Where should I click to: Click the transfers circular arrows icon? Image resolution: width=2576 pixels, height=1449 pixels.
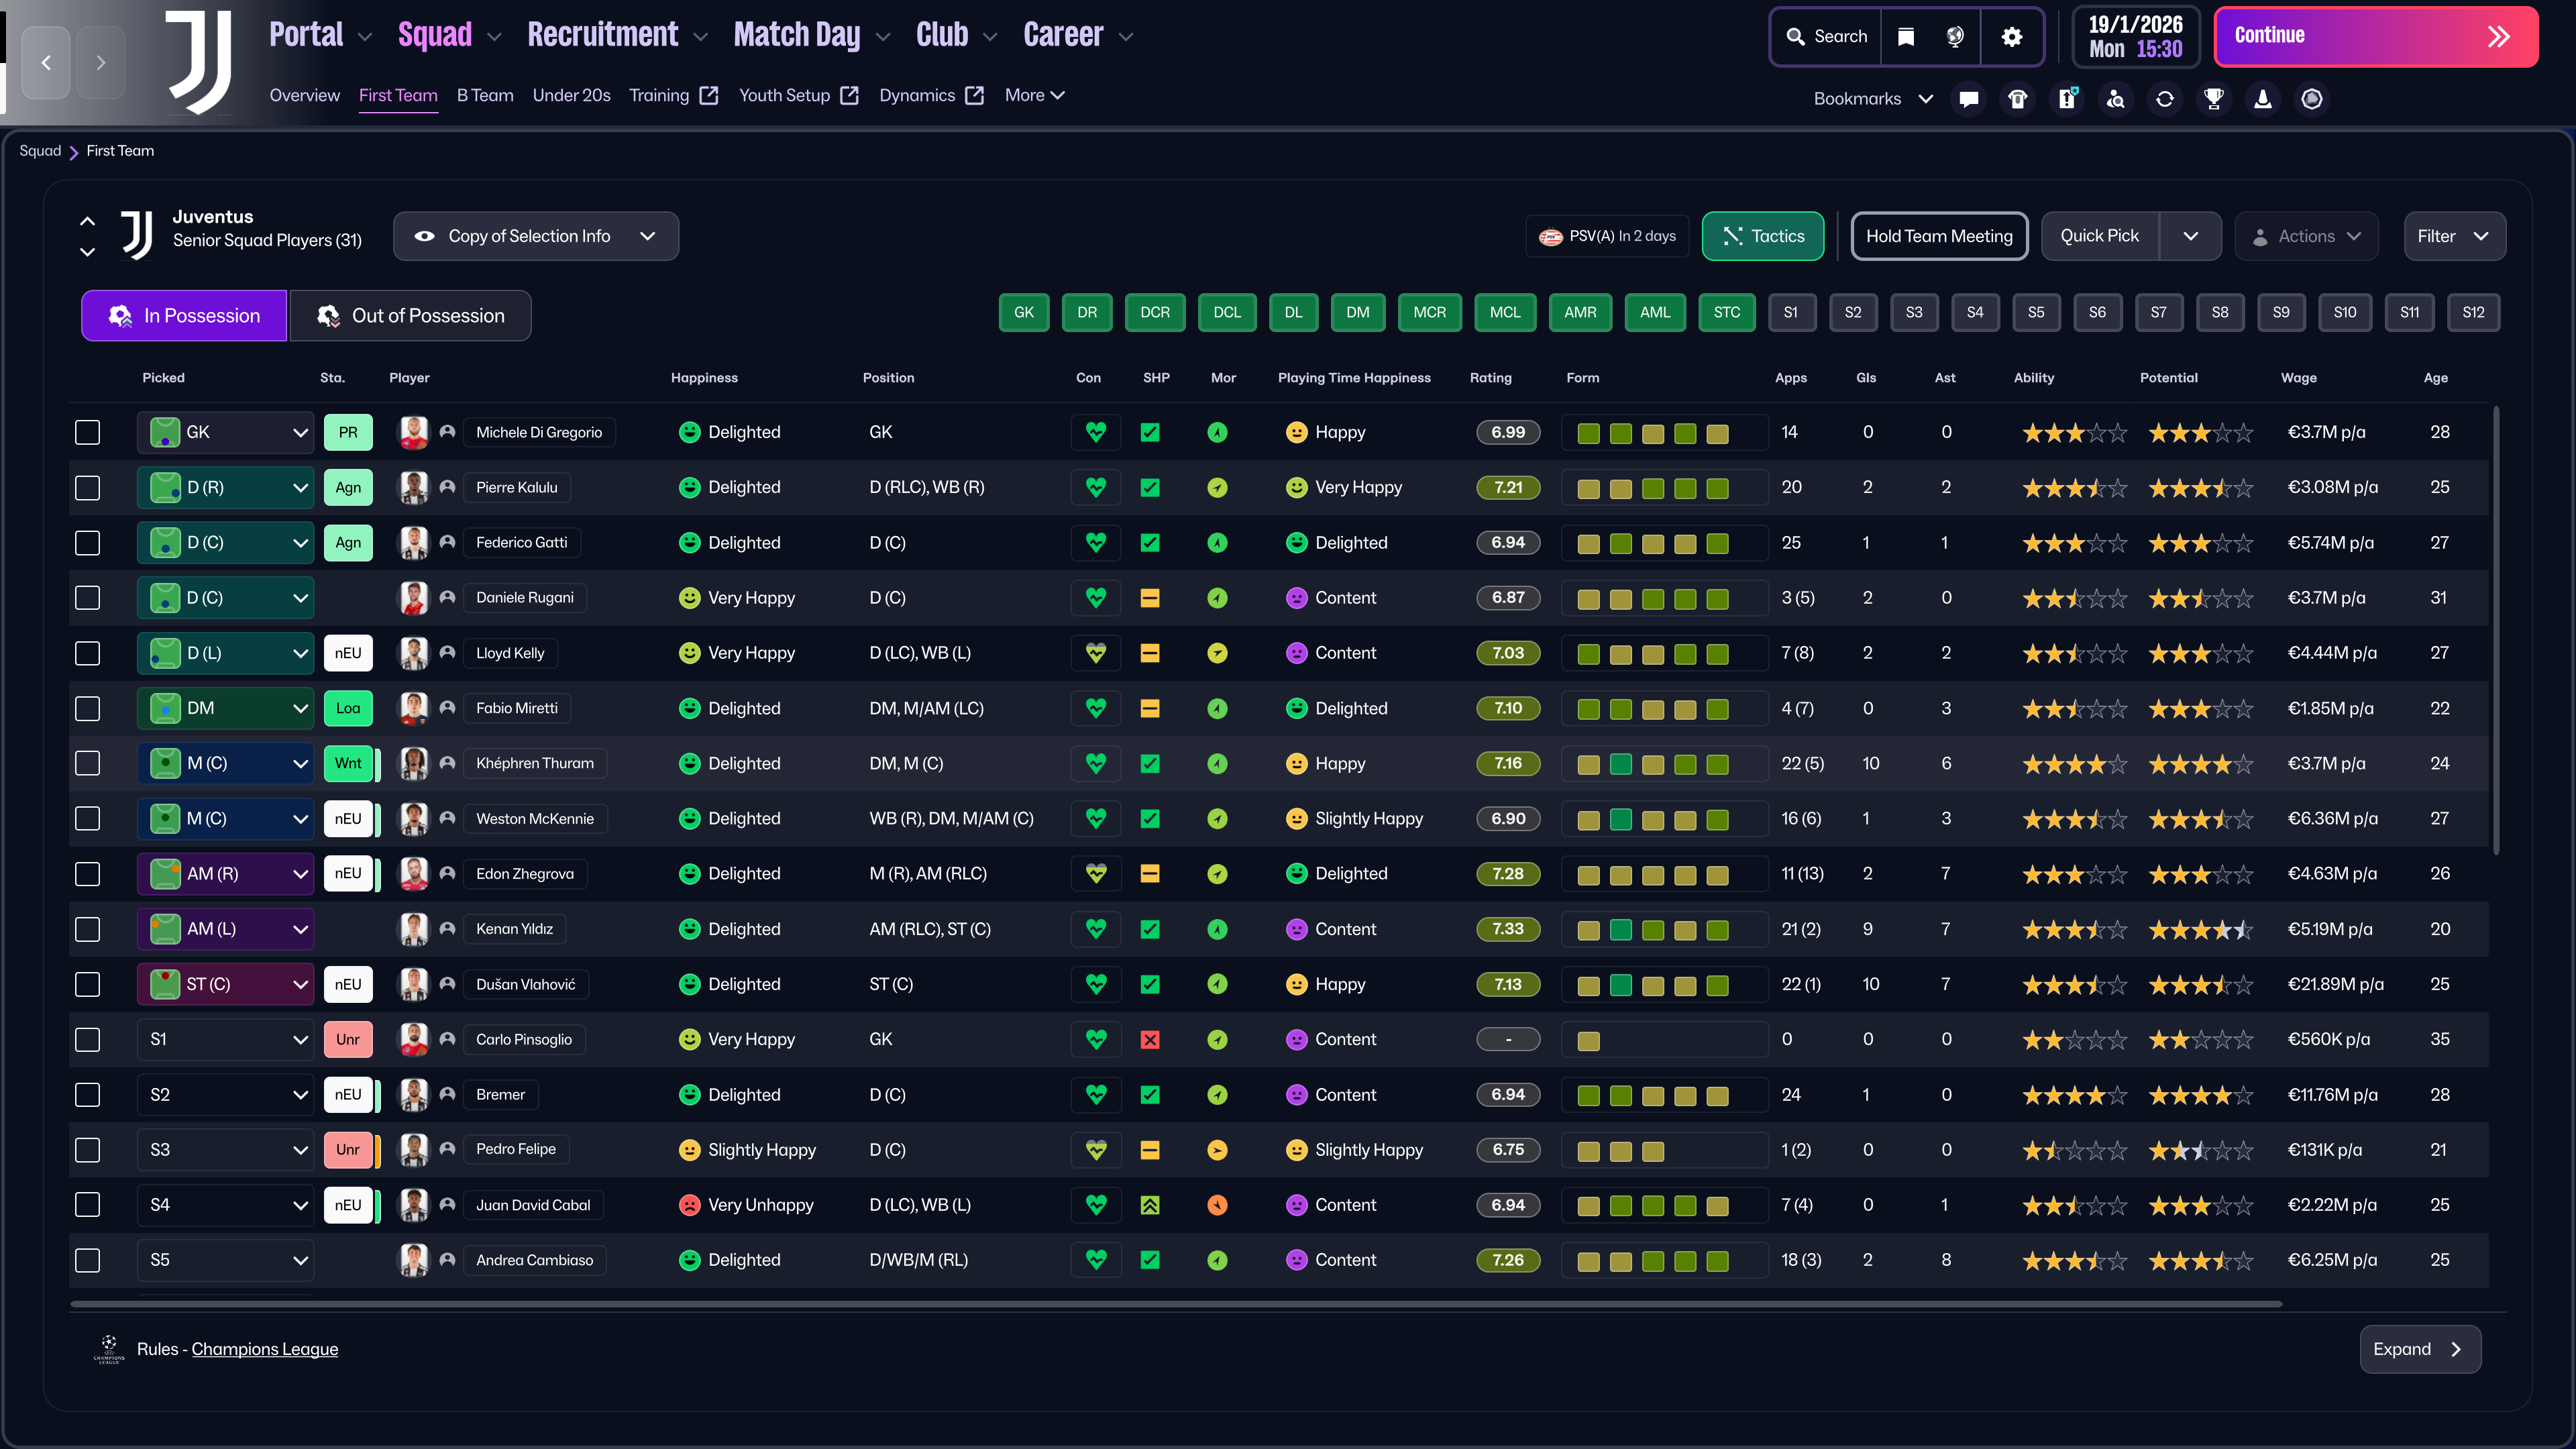pos(2165,98)
